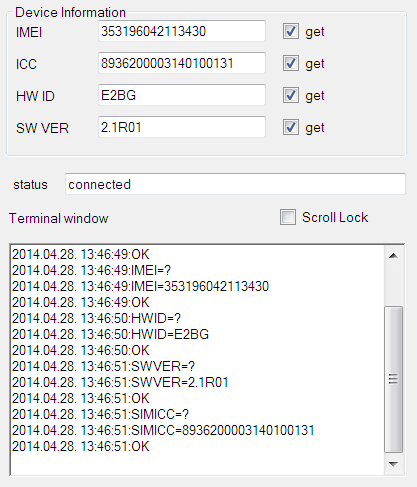This screenshot has height=487, width=417.
Task: Uncheck the IMEI get checkbox
Action: [x=291, y=32]
